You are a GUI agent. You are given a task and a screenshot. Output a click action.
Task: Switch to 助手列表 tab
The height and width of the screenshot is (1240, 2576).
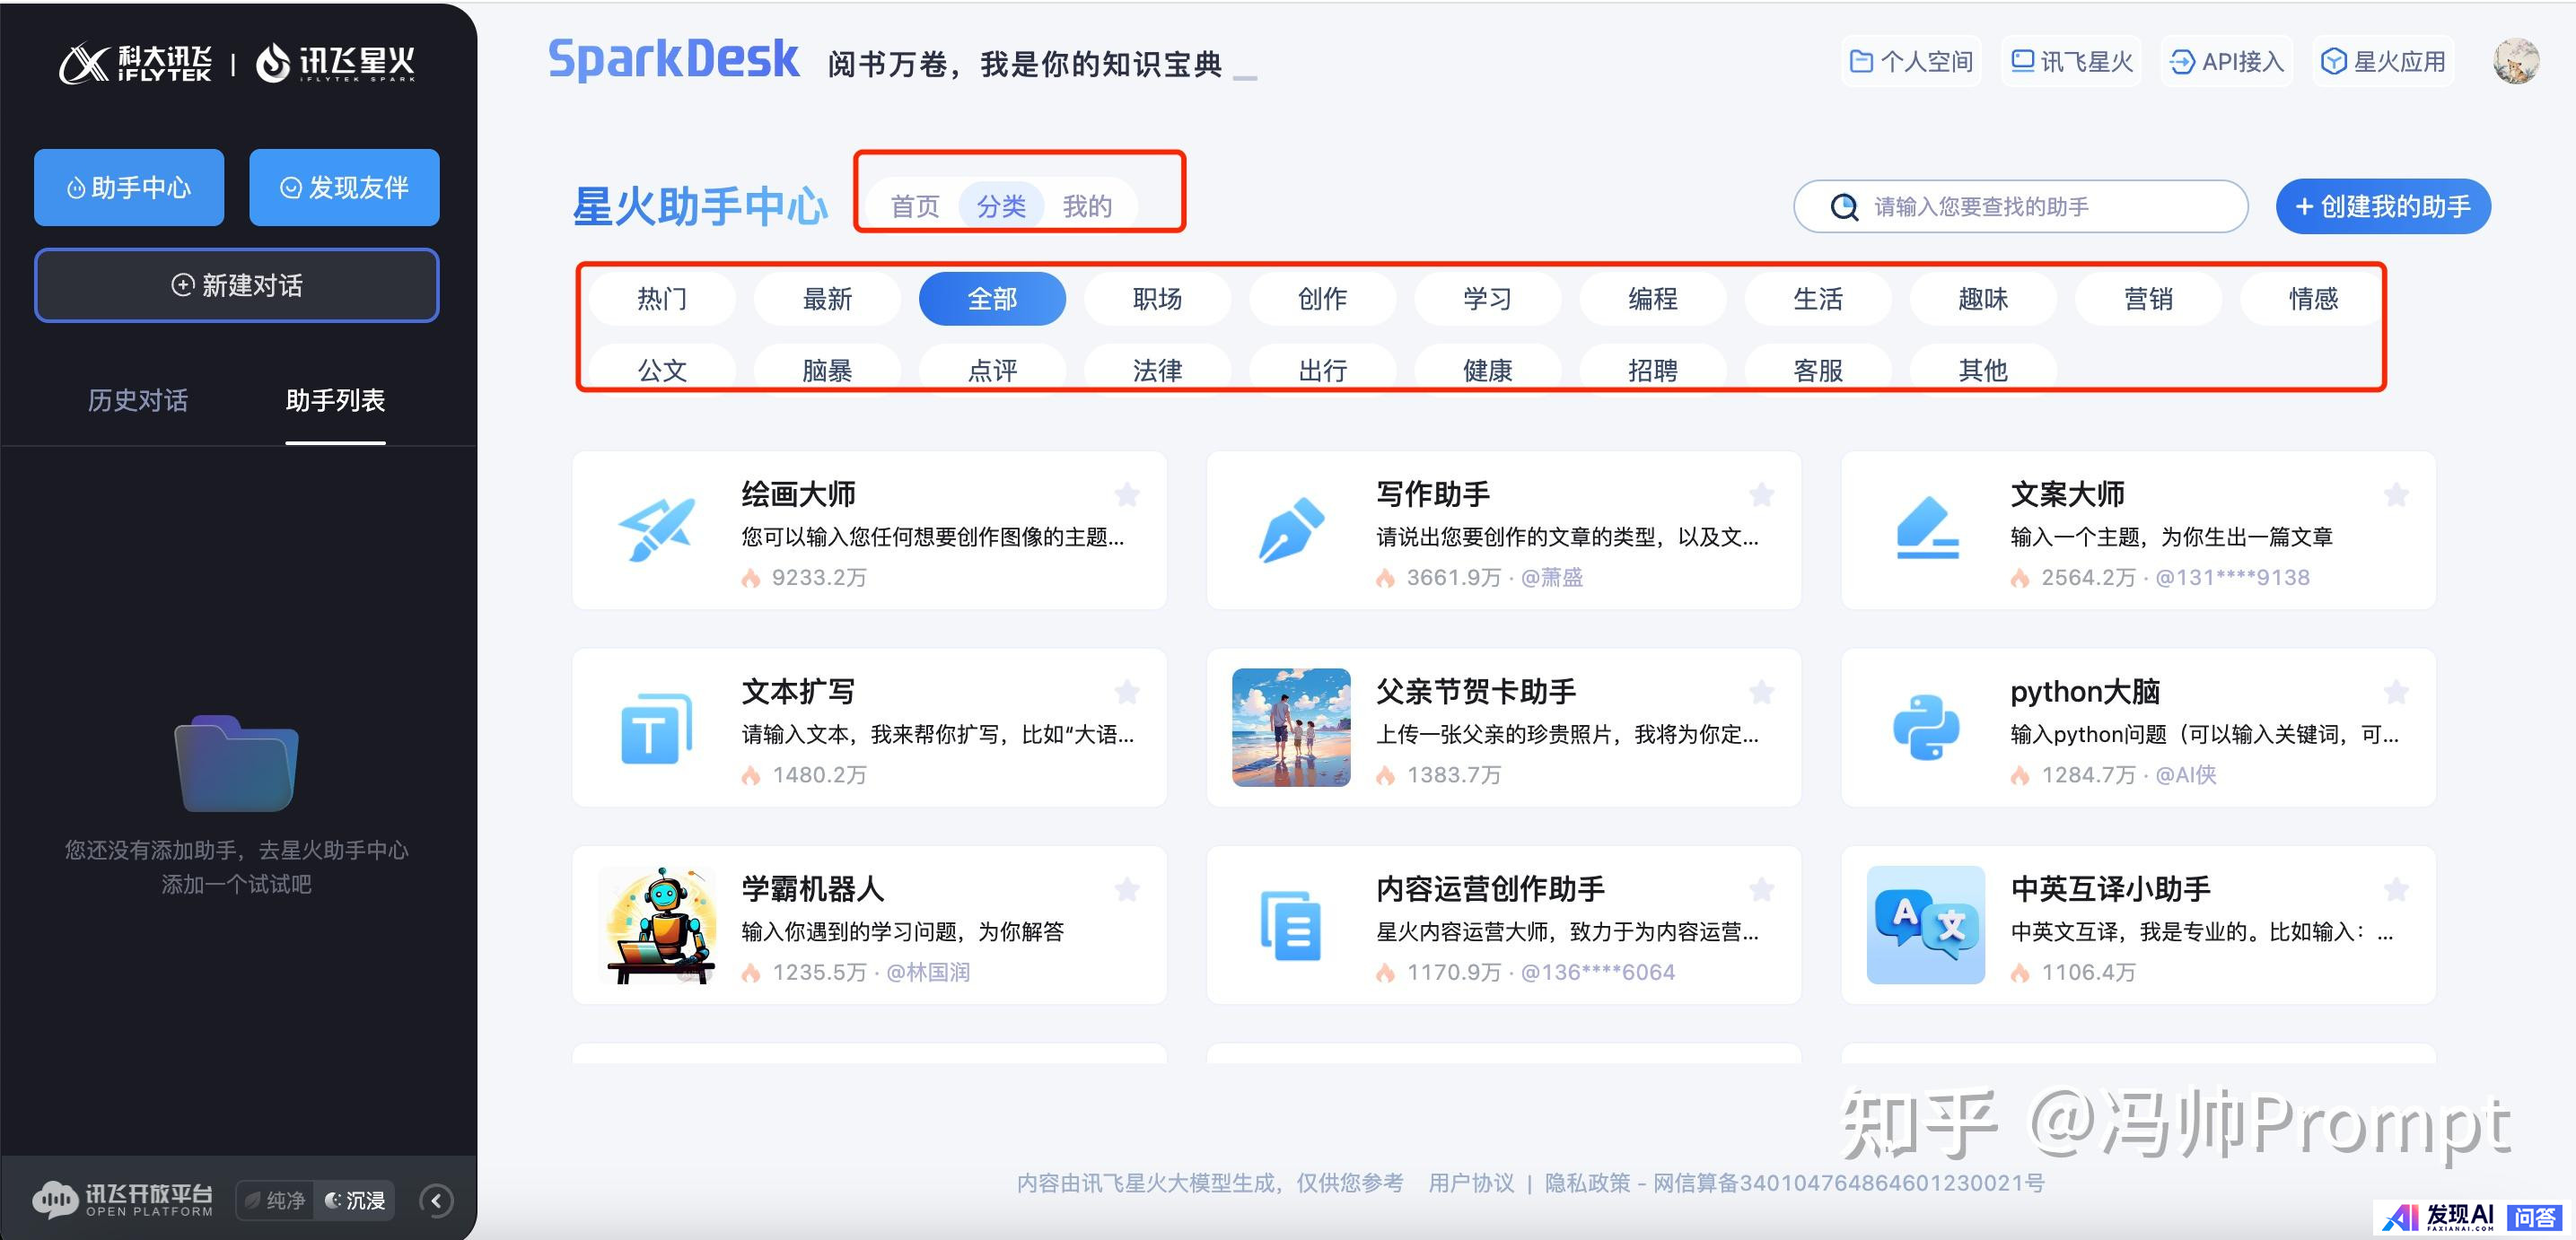[x=335, y=400]
